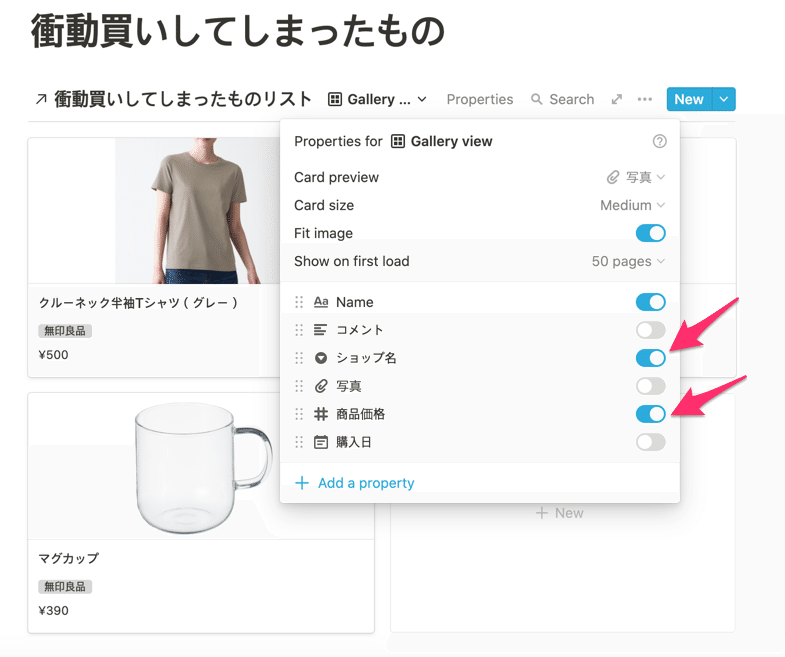Click the drag handle for コメント property

coord(299,330)
